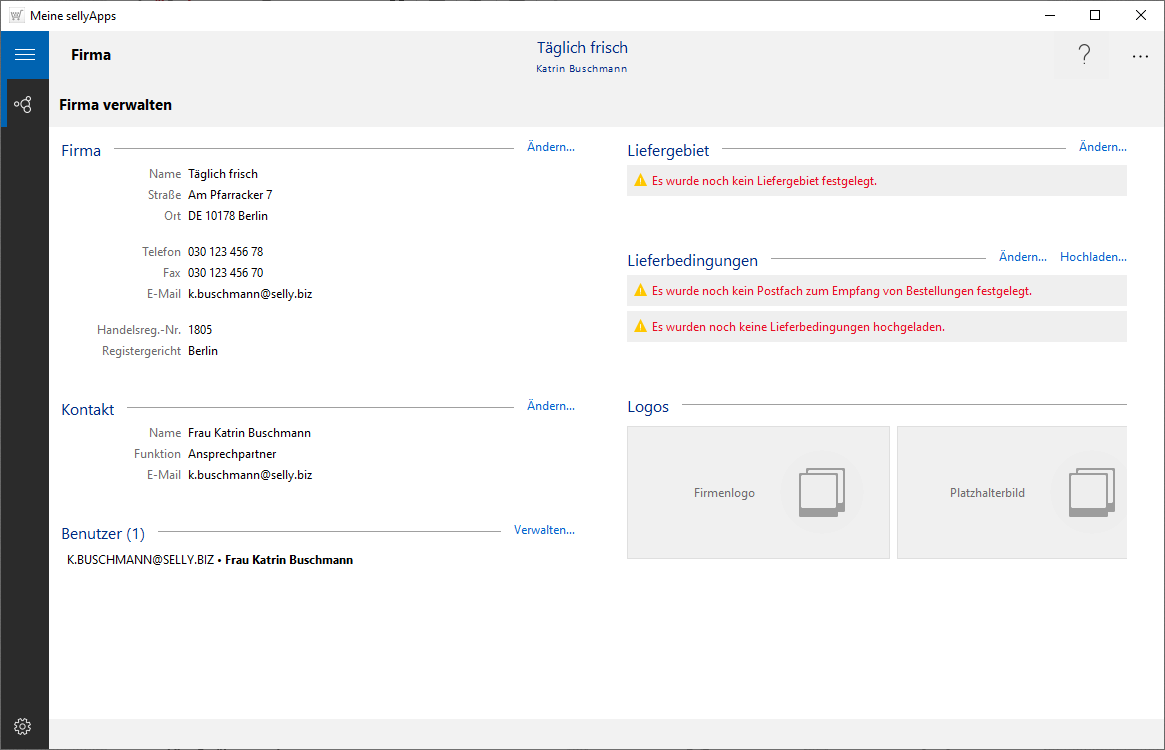The width and height of the screenshot is (1165, 750).
Task: Select the Firmenlogo tile
Action: pyautogui.click(x=725, y=493)
